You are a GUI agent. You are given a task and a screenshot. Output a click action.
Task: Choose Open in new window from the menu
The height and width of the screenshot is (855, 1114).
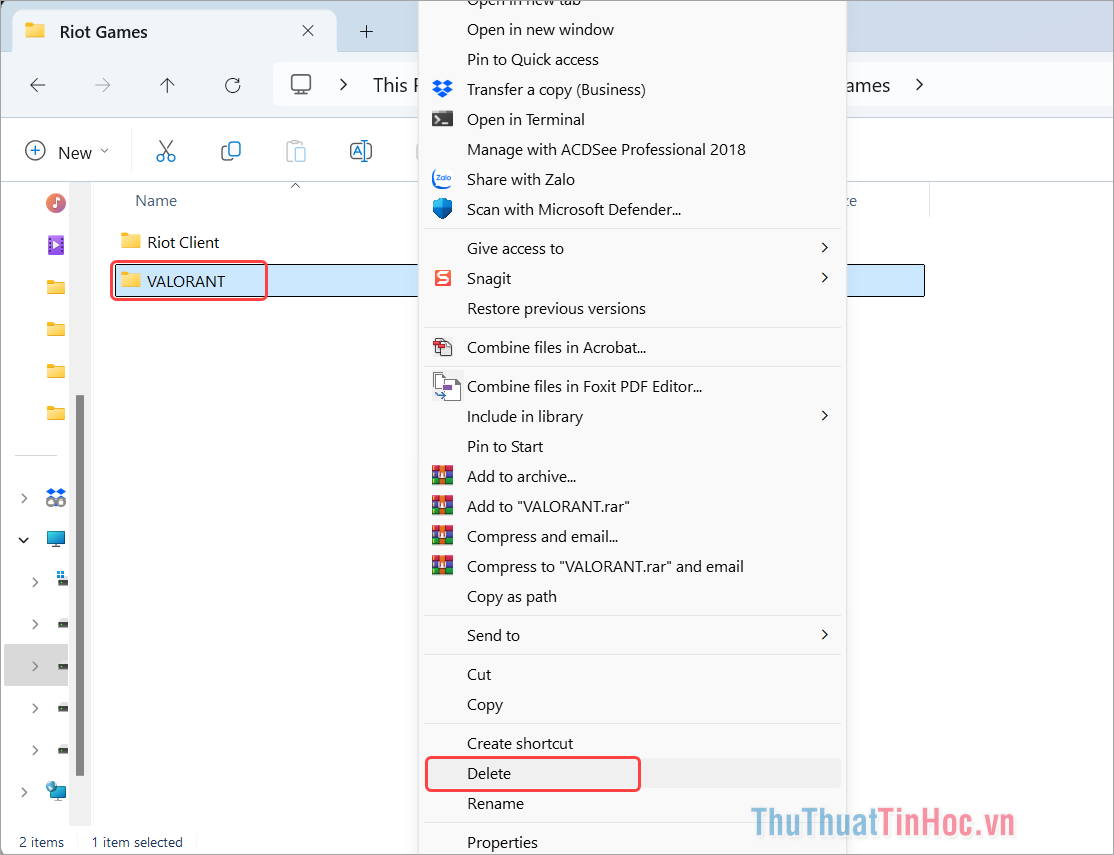click(x=540, y=29)
